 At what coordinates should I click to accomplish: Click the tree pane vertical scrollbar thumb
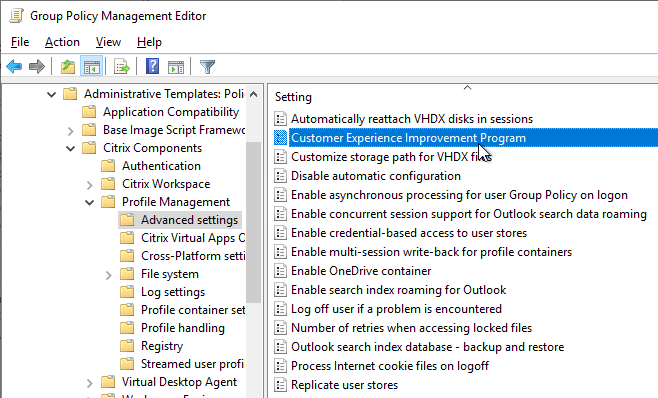click(253, 223)
